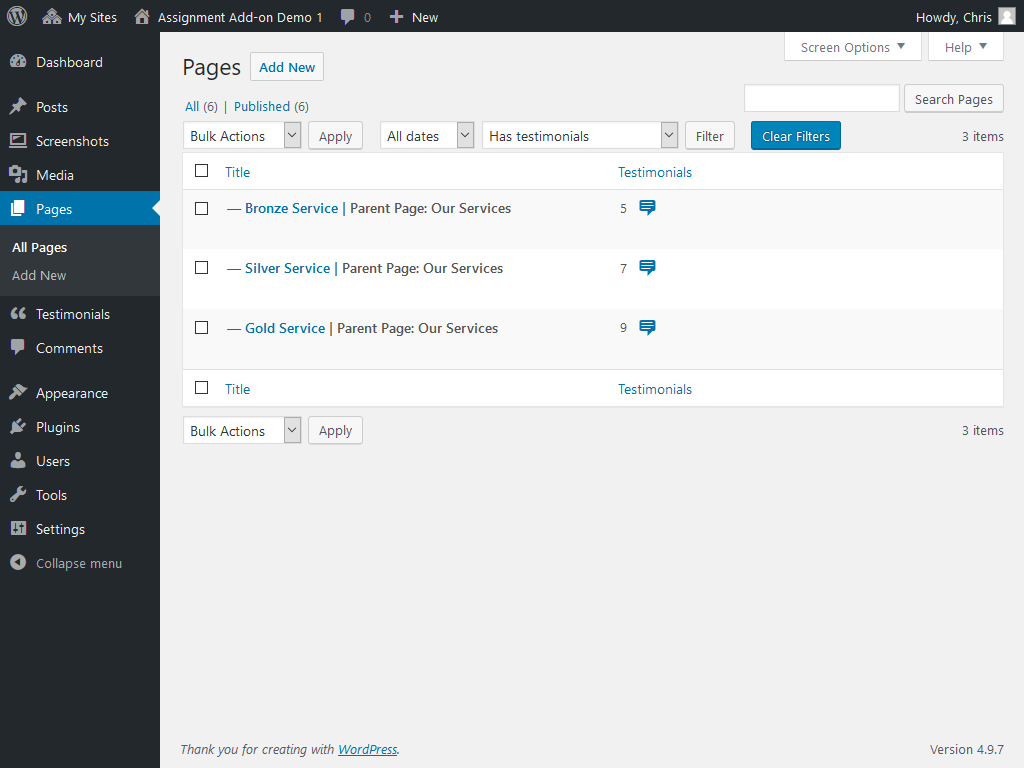Select the All Pages submenu item

pyautogui.click(x=39, y=248)
